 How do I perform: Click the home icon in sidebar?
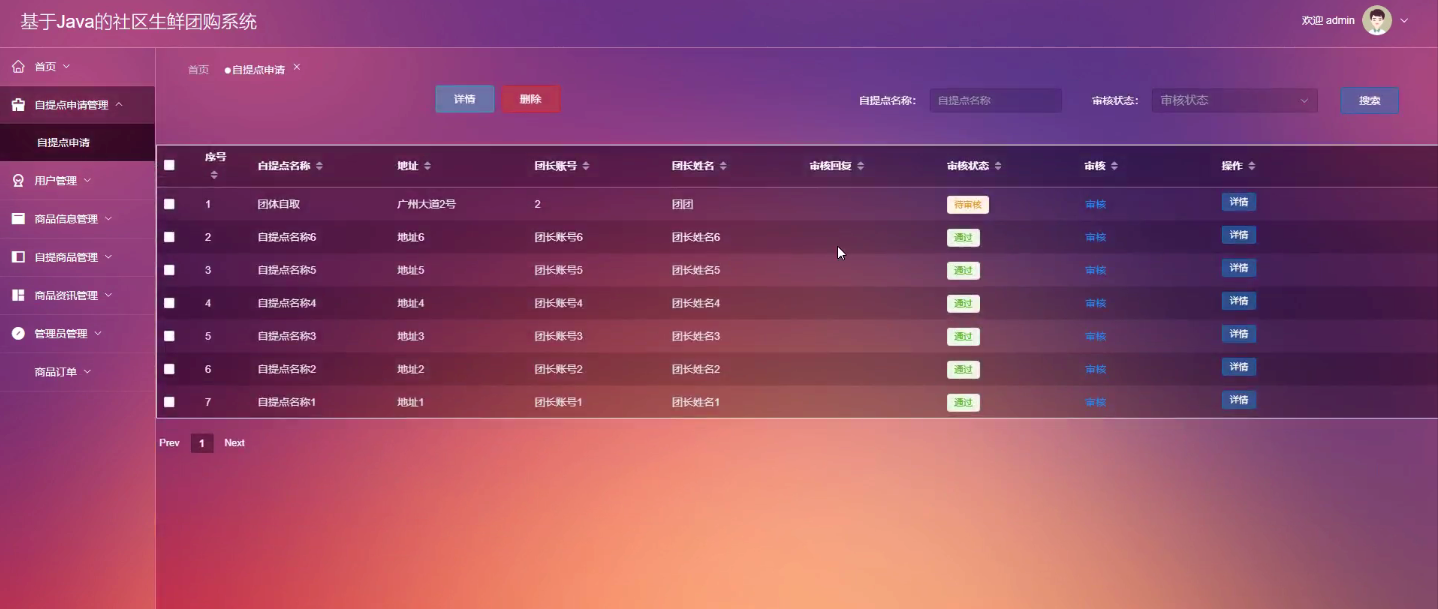click(x=18, y=66)
